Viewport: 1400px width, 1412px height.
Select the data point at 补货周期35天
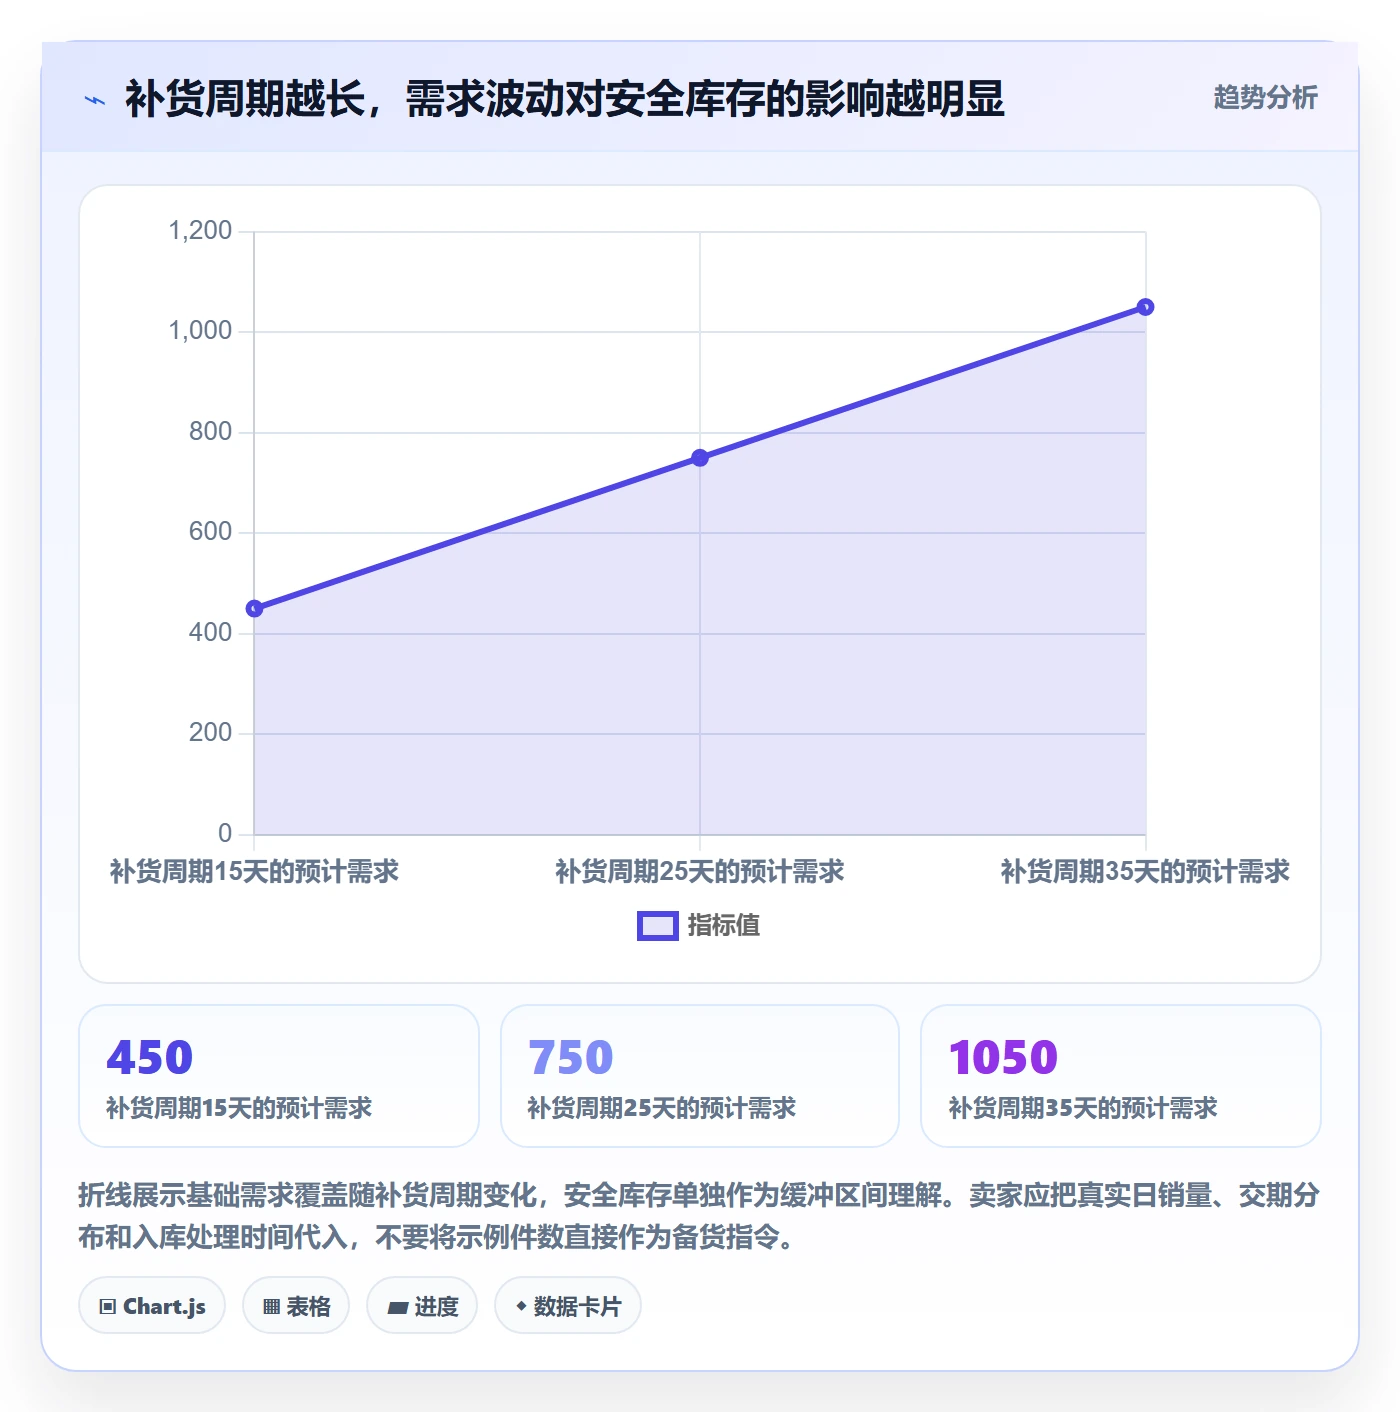1146,307
